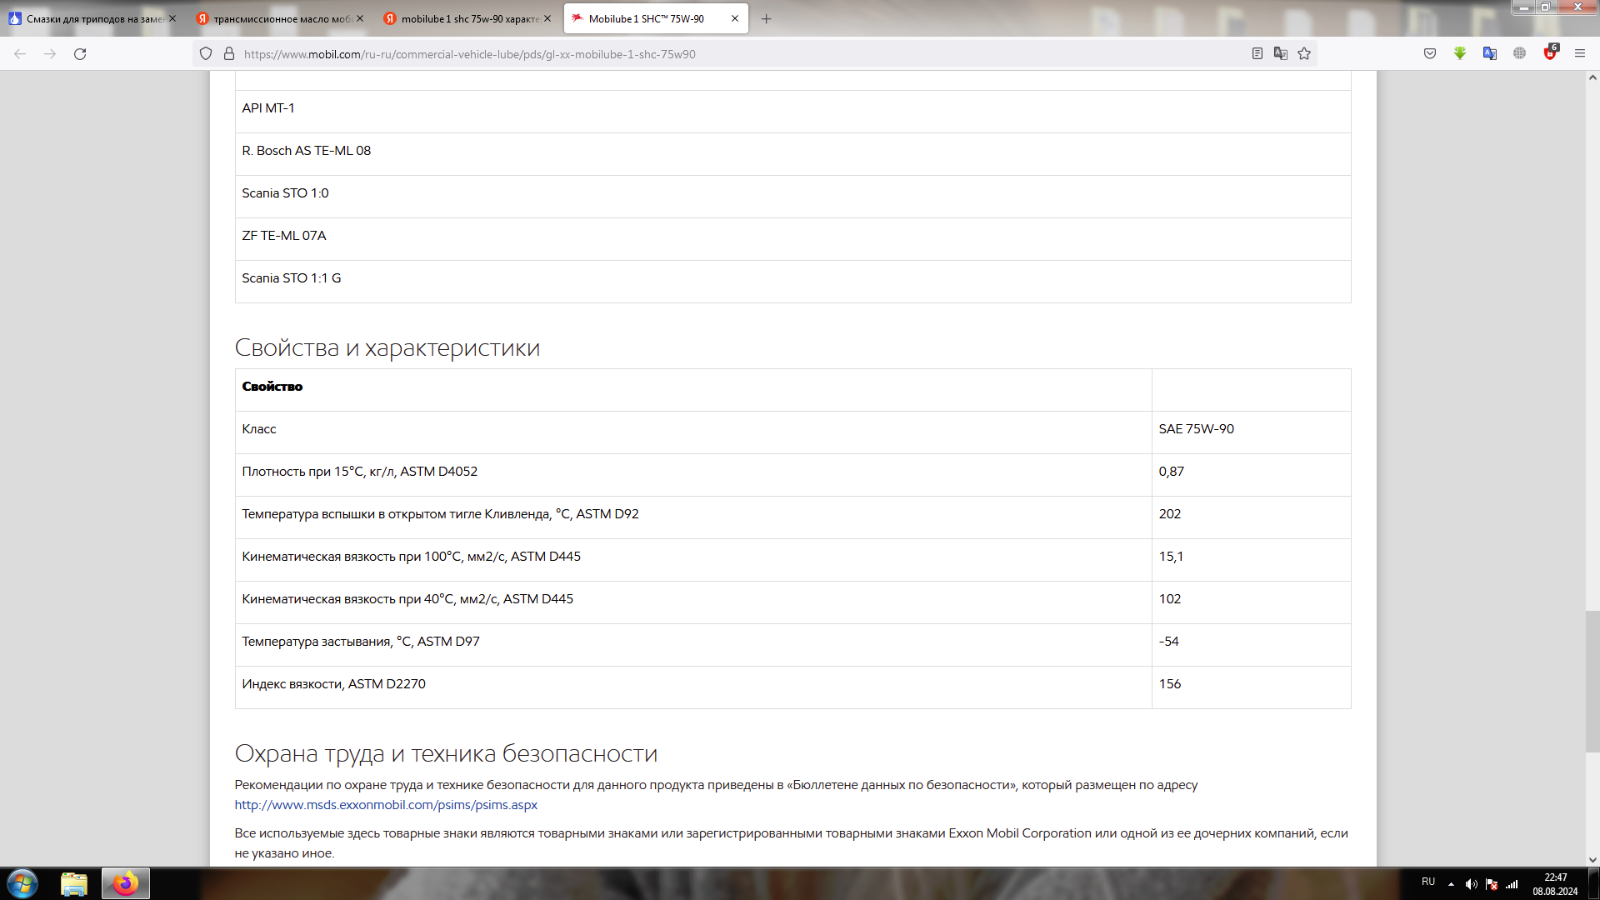Switch to 'Смазки для триподов' tab
The image size is (1600, 900).
[x=94, y=19]
